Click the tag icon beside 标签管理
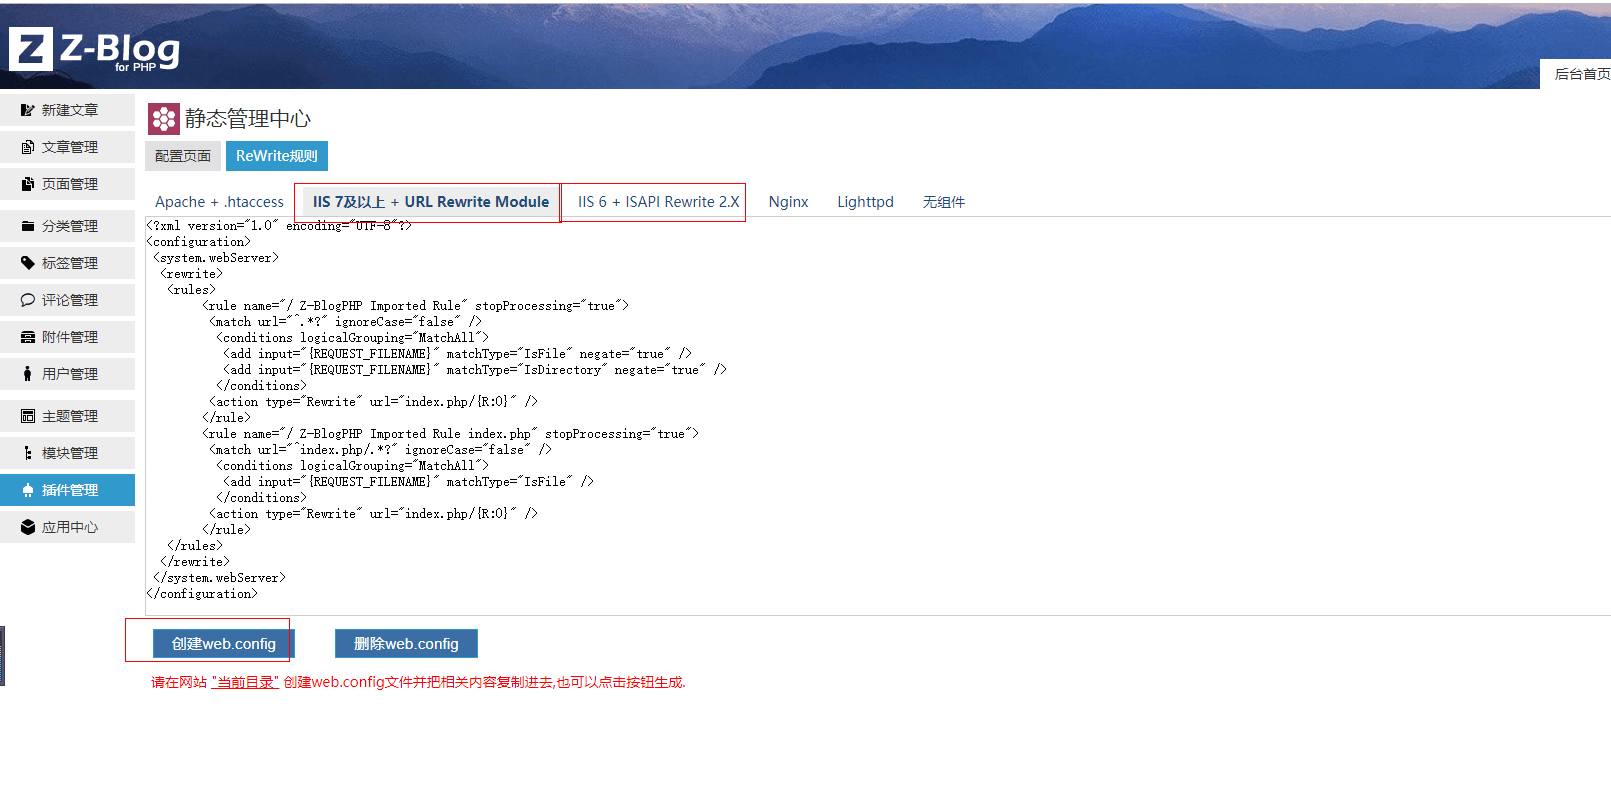The image size is (1611, 790). [28, 263]
